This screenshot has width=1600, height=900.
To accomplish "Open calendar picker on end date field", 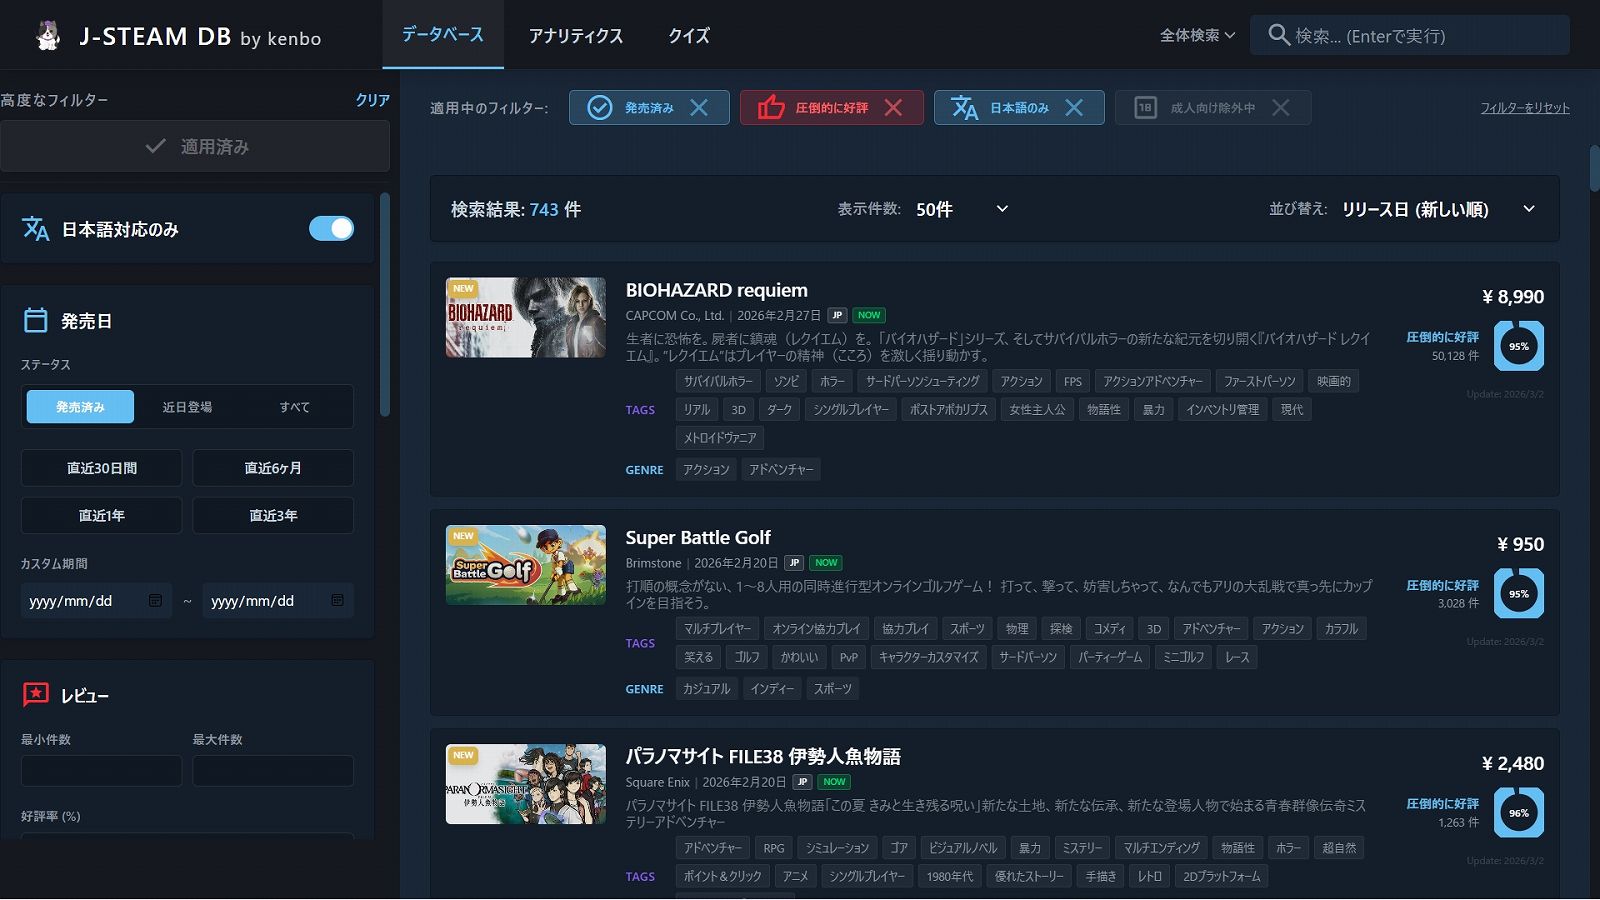I will [337, 601].
